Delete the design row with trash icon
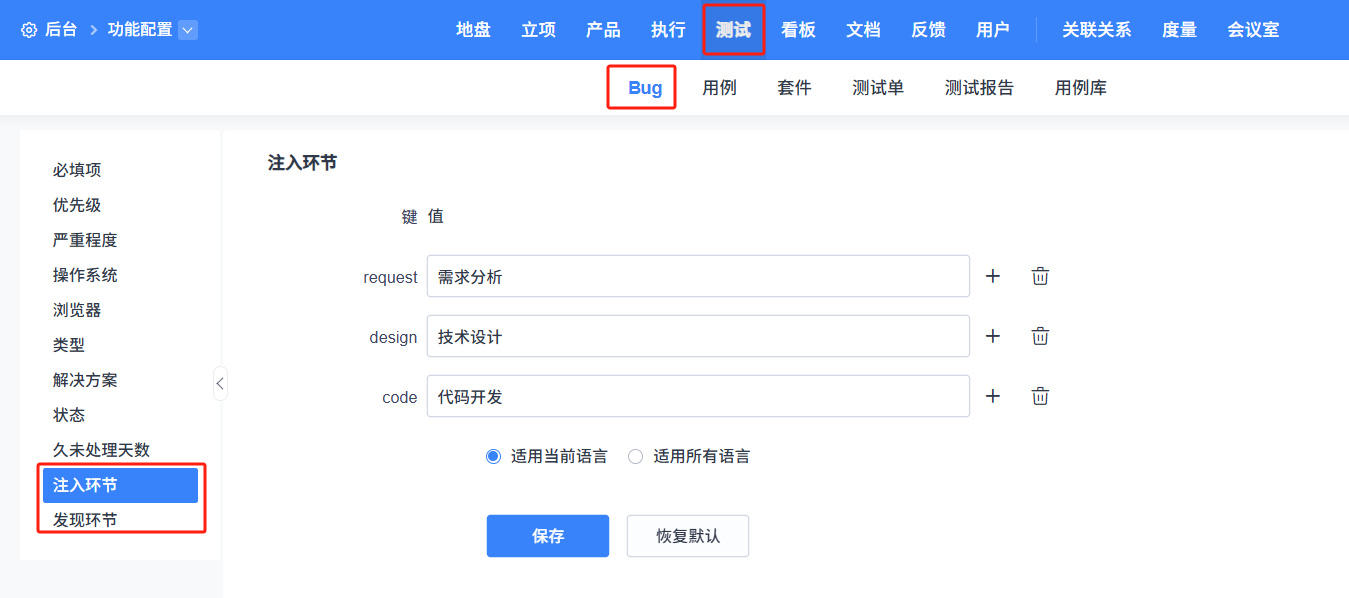The image size is (1349, 598). click(1040, 336)
